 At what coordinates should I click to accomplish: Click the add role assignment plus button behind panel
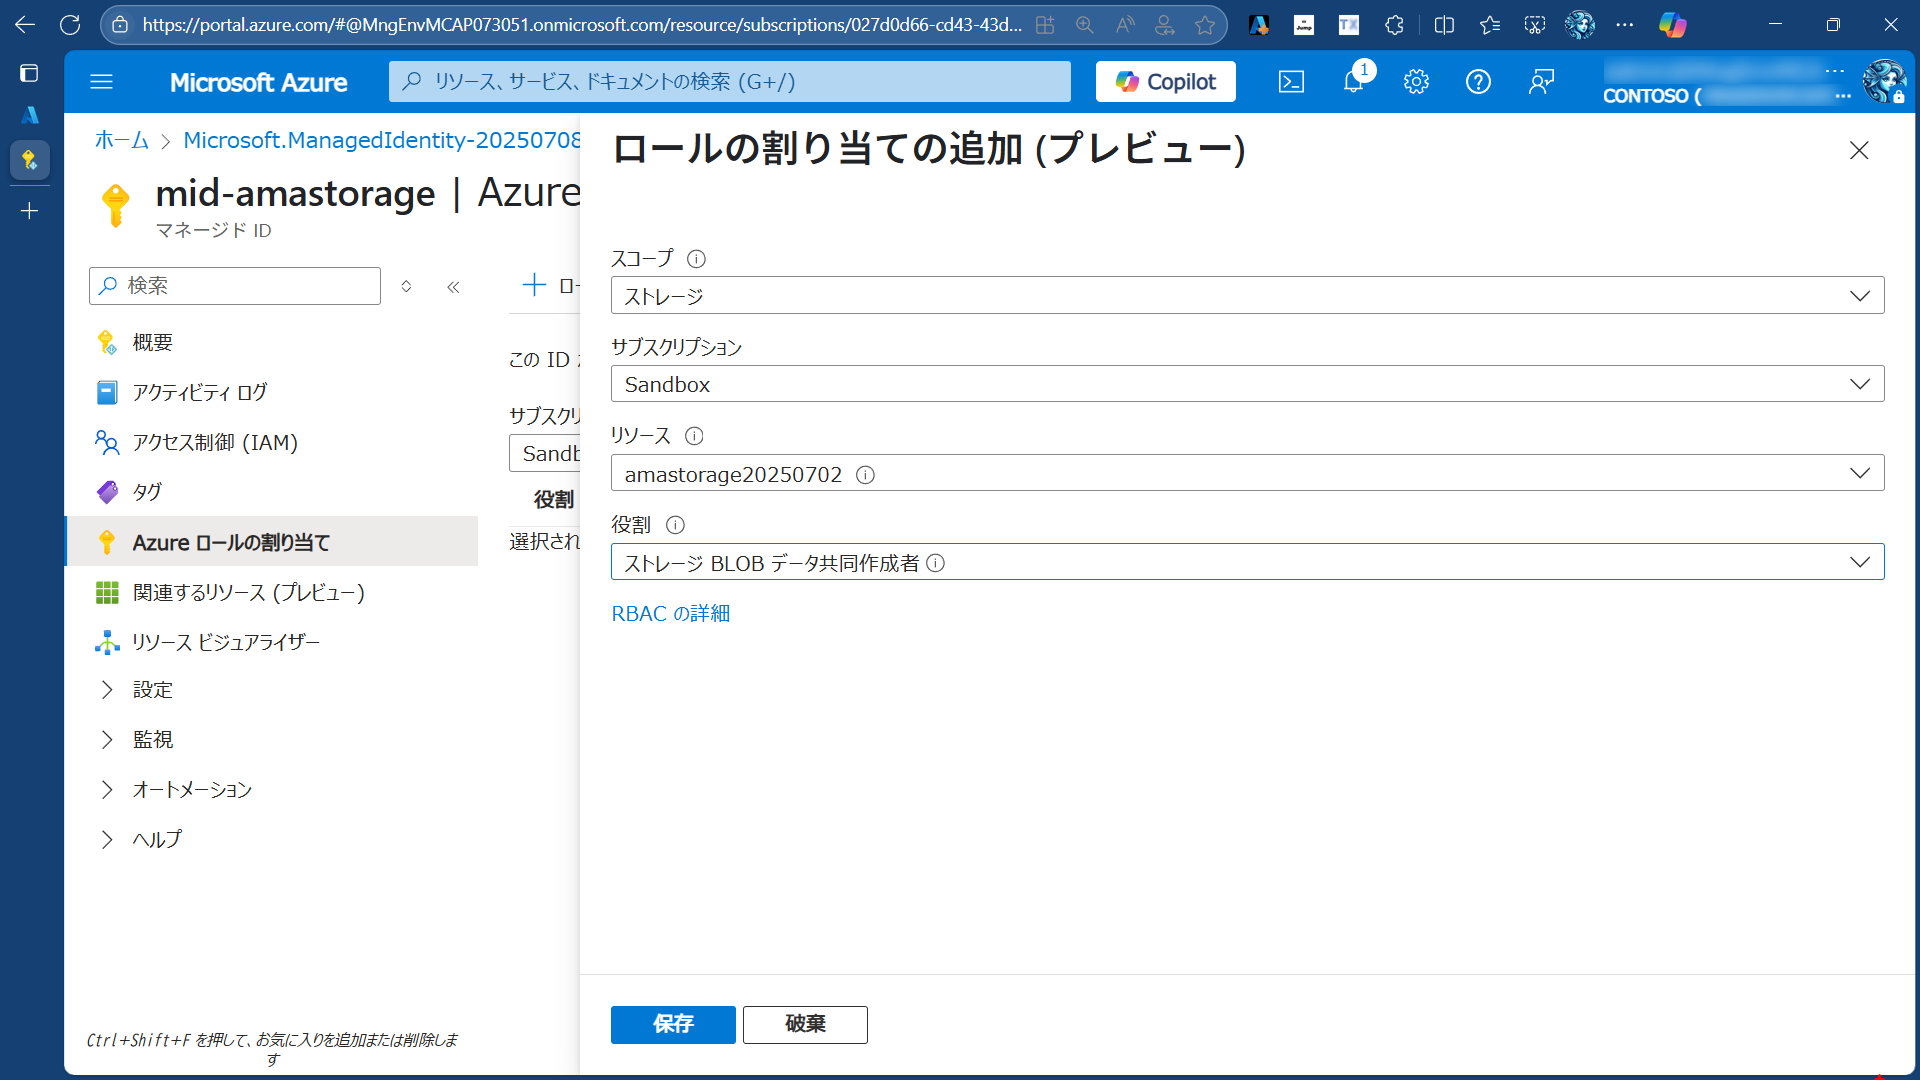coord(550,286)
